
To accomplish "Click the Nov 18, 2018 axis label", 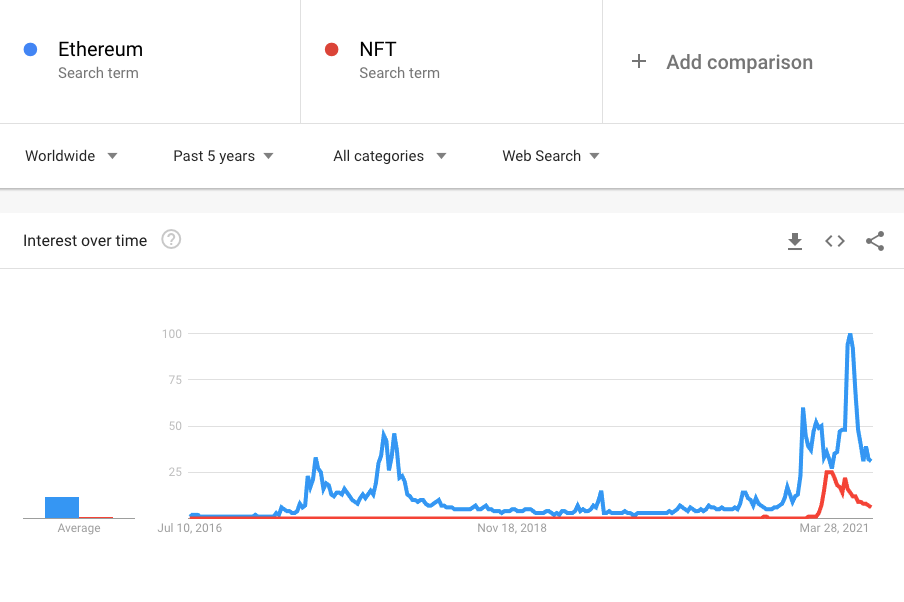I will [x=512, y=528].
